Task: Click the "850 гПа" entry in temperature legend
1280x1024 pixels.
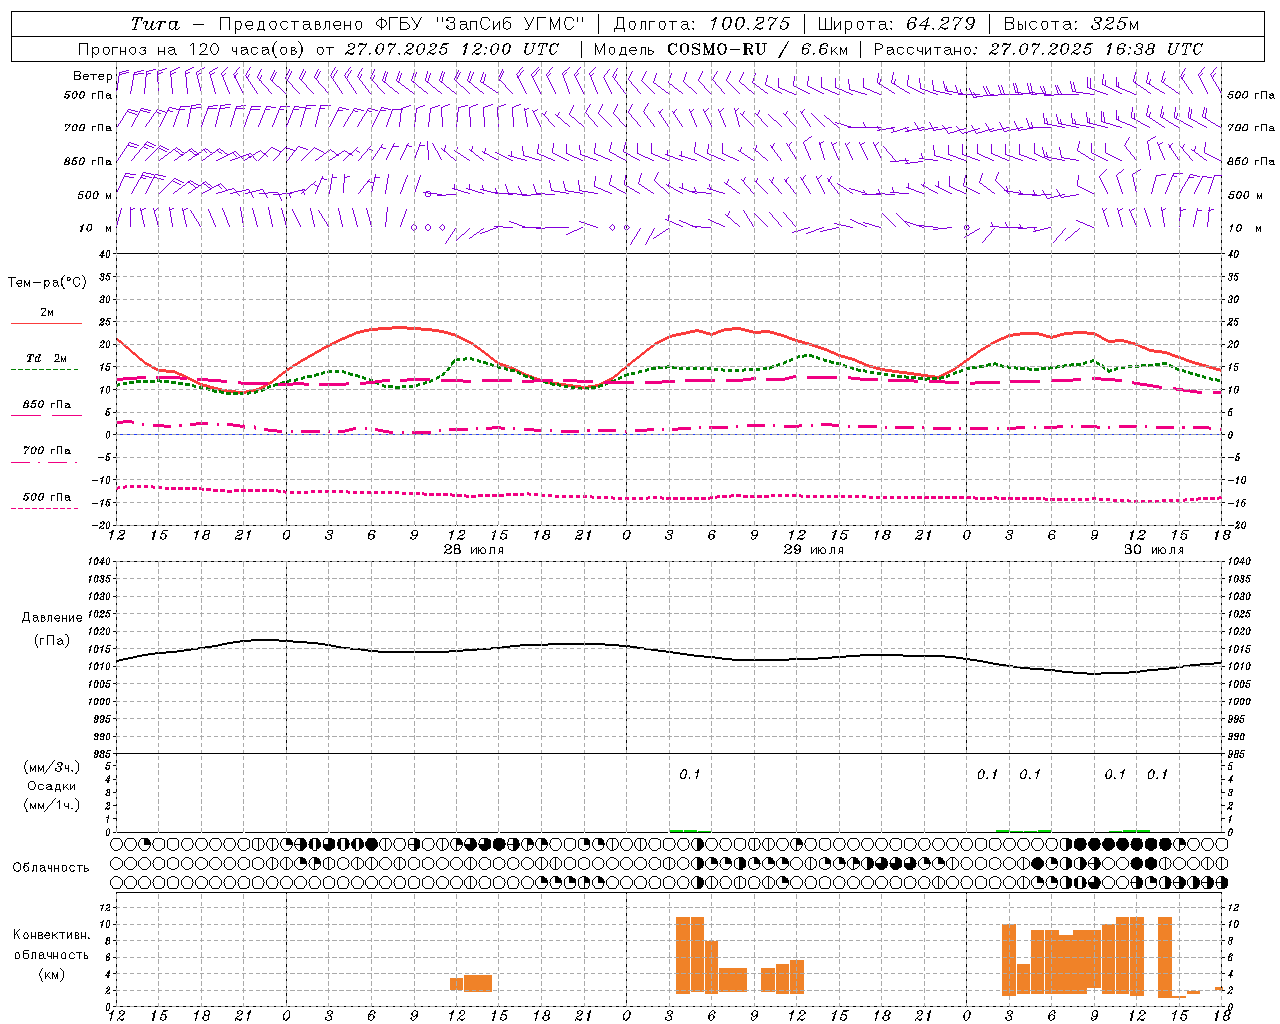Action: (x=46, y=405)
